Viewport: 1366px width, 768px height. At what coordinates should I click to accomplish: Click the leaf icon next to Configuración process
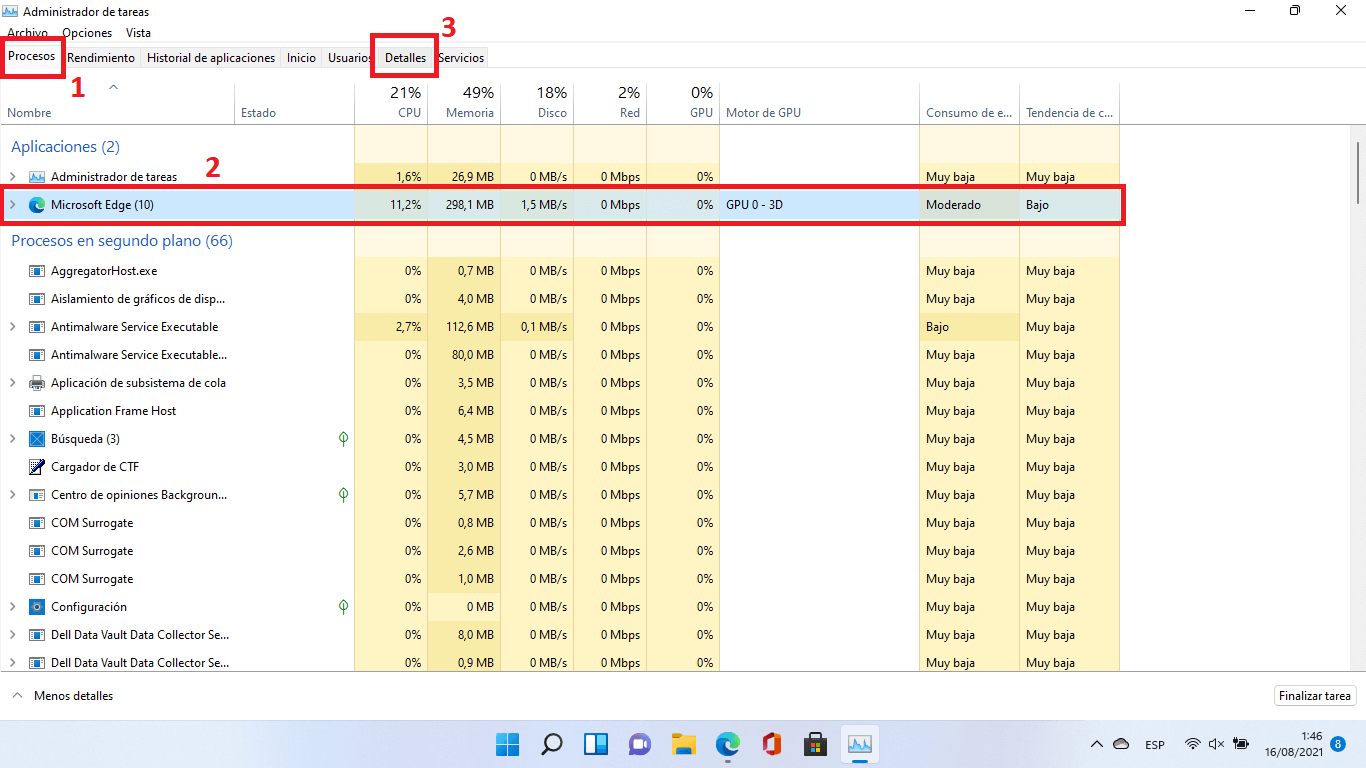tap(343, 606)
